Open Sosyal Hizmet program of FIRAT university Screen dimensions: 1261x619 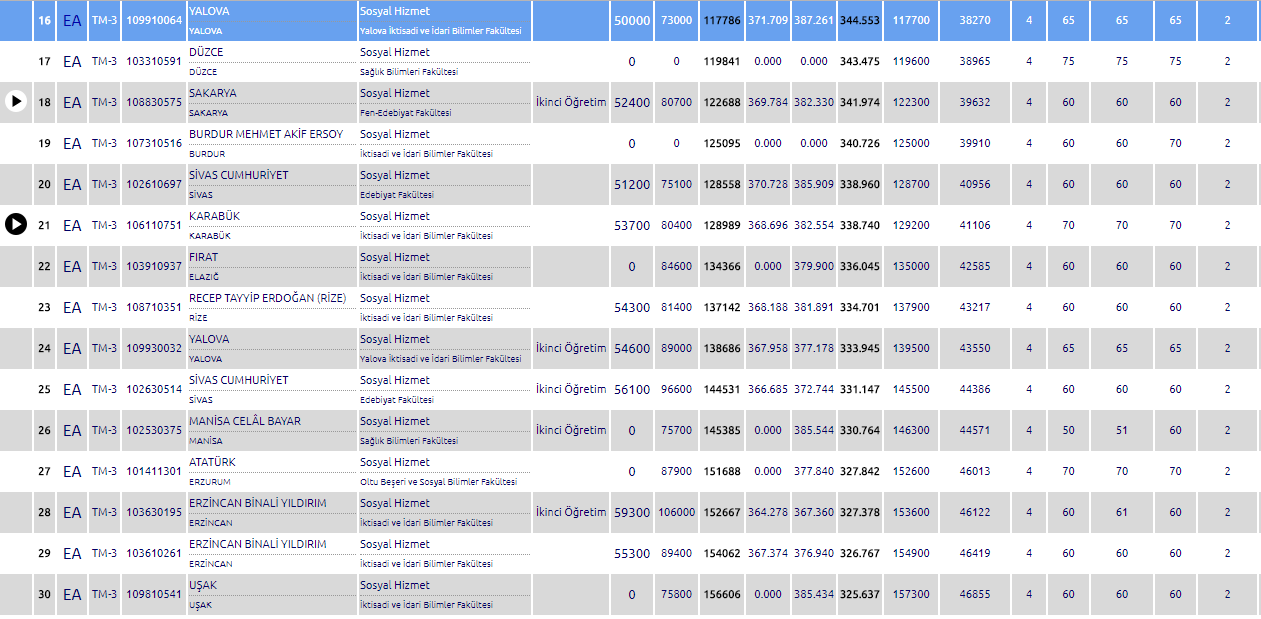click(x=394, y=257)
